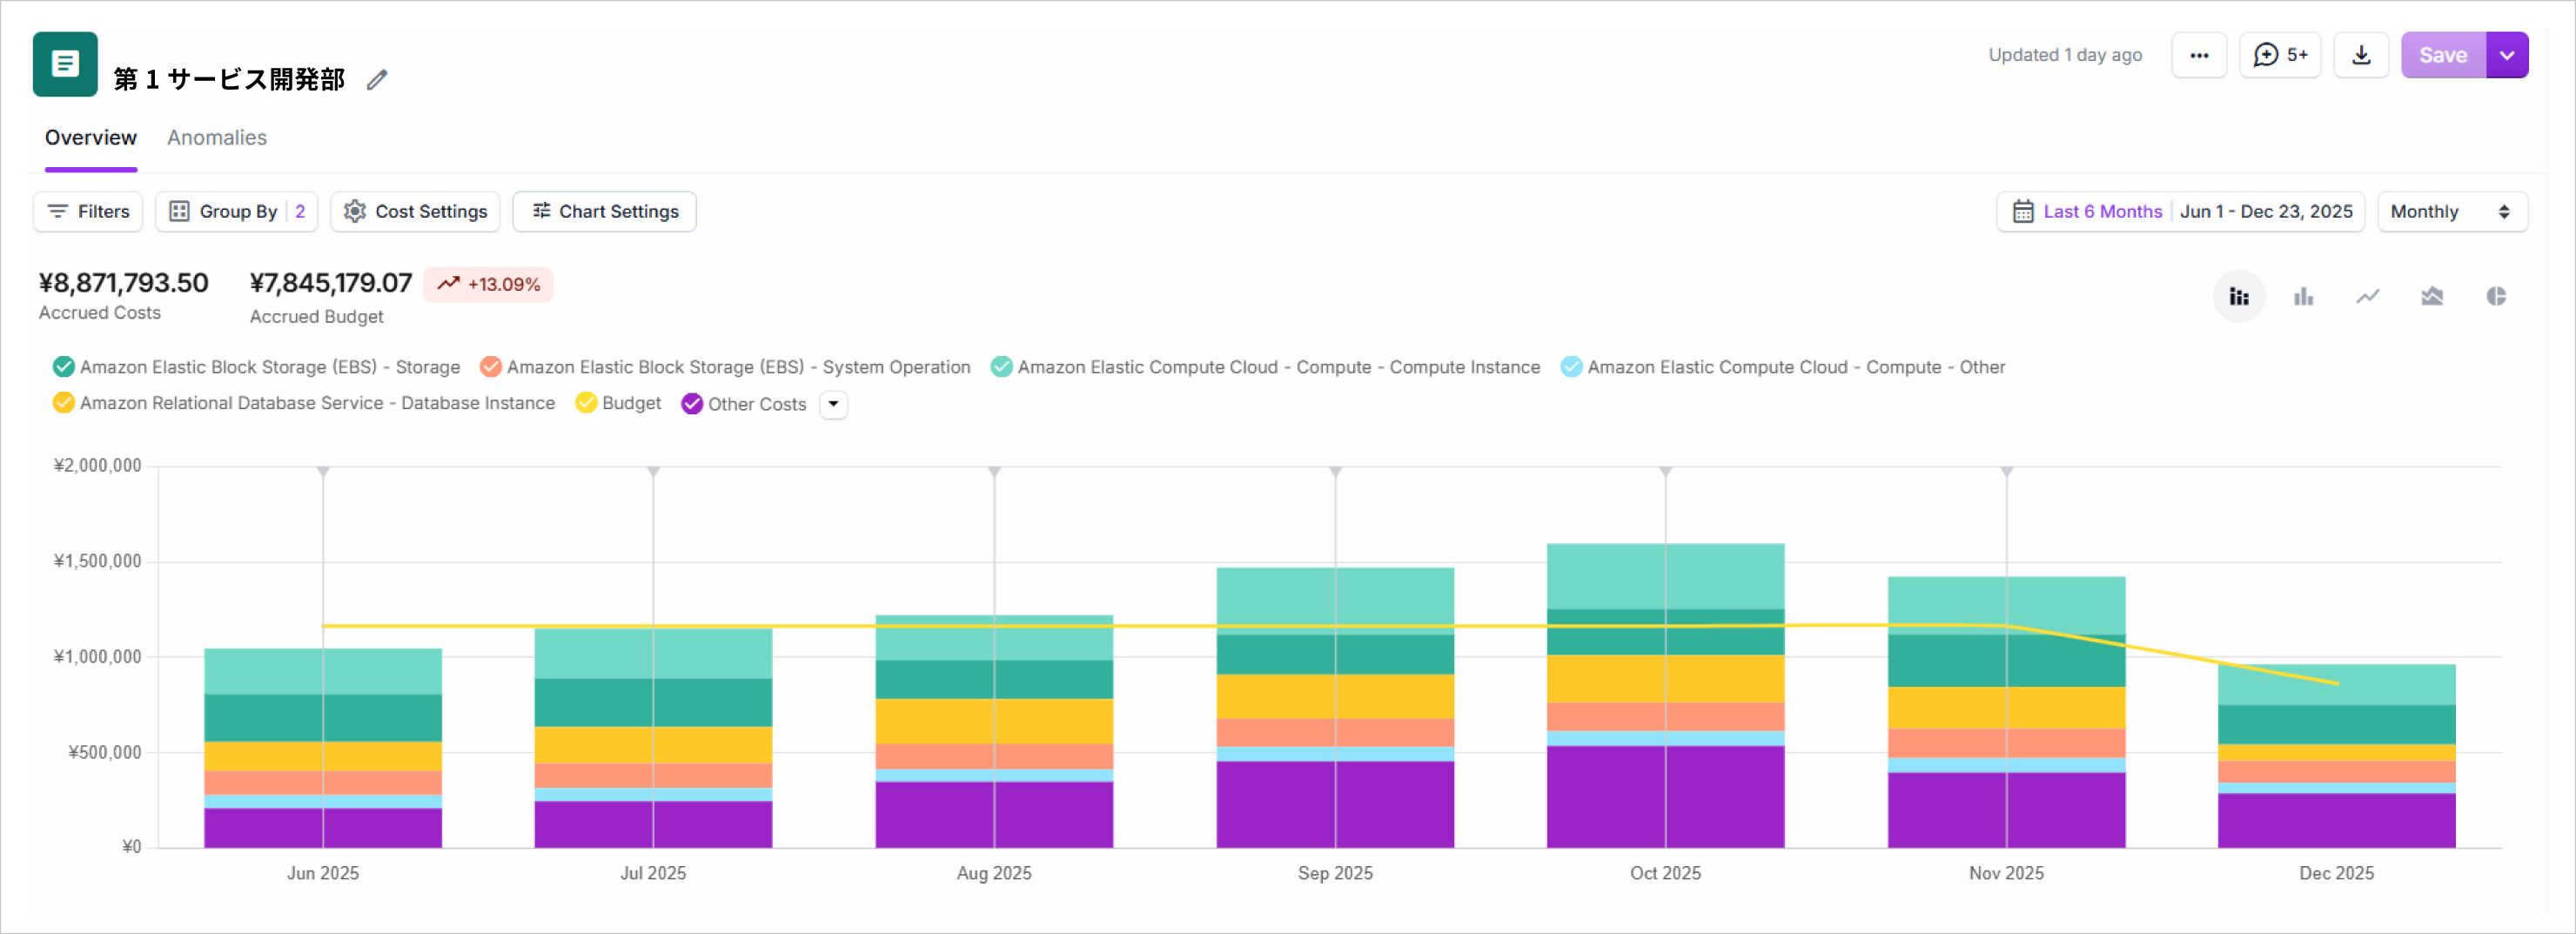The image size is (2576, 934).
Task: Click the download report icon
Action: click(2360, 55)
